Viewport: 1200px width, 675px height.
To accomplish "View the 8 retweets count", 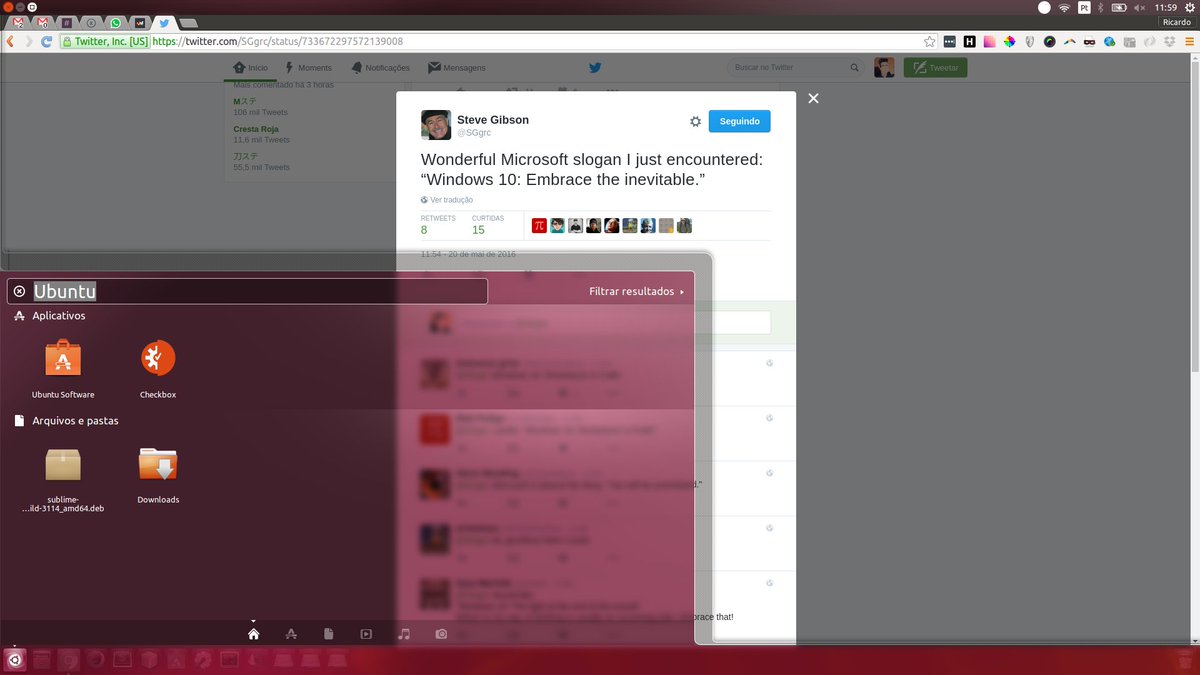I will tap(424, 230).
